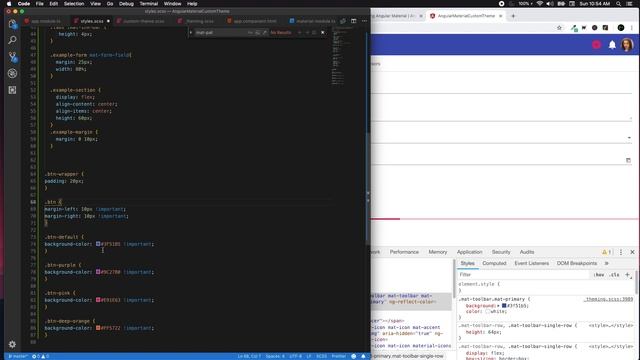Switch to the custom-theme.scss editor tab
The image size is (640, 360).
tap(144, 21)
